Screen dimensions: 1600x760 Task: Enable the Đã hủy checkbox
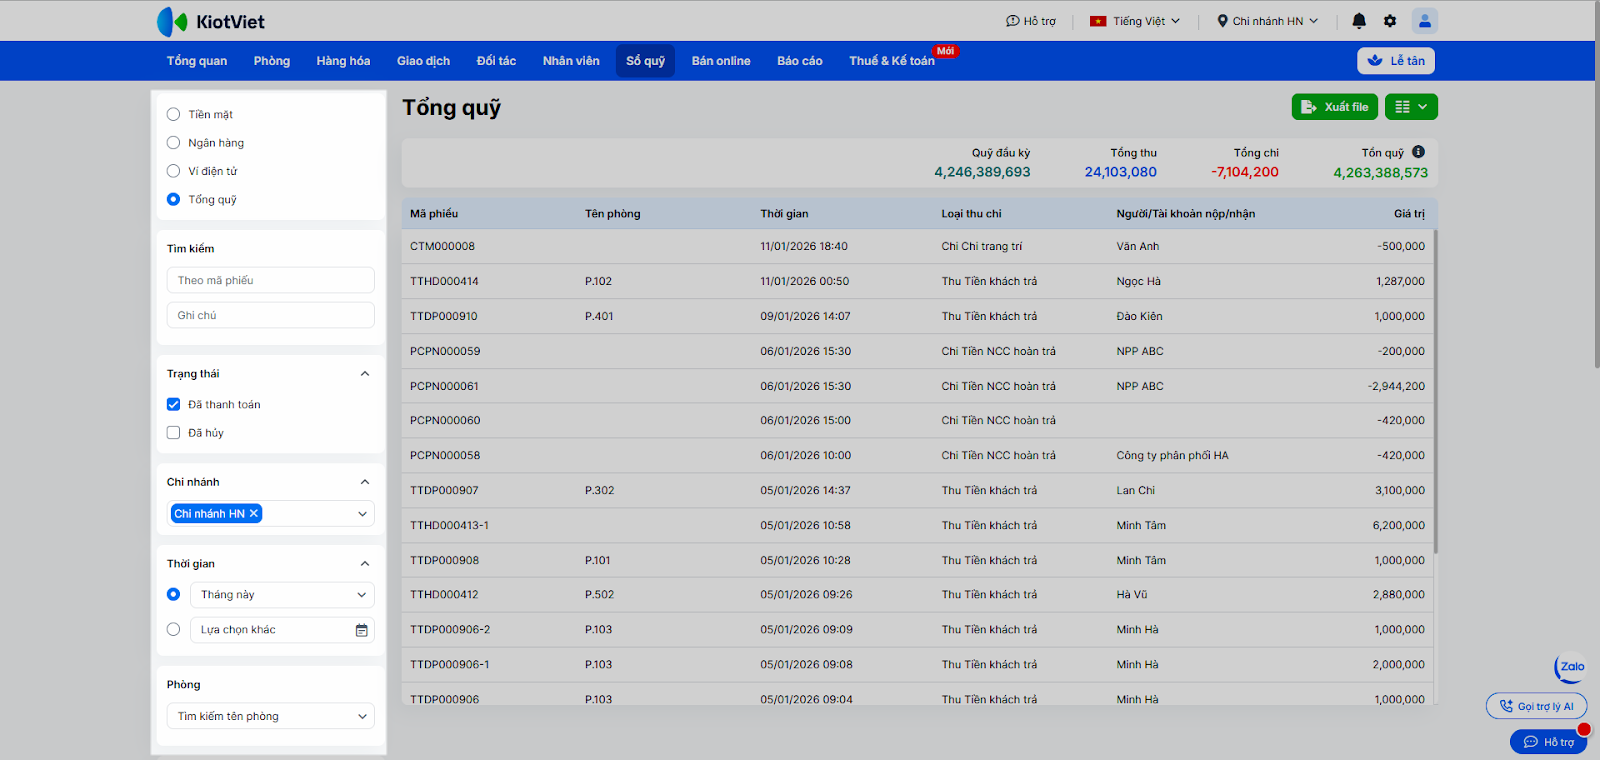click(174, 433)
